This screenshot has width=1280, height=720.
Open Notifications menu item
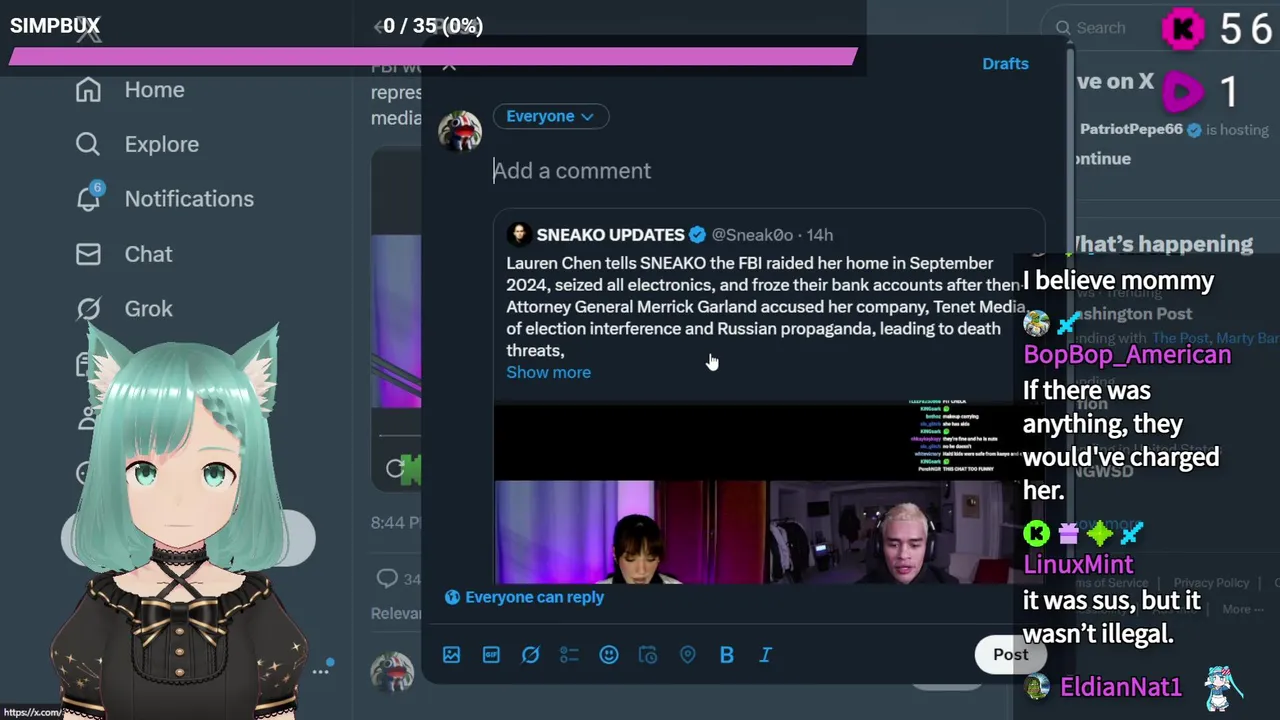coord(189,199)
